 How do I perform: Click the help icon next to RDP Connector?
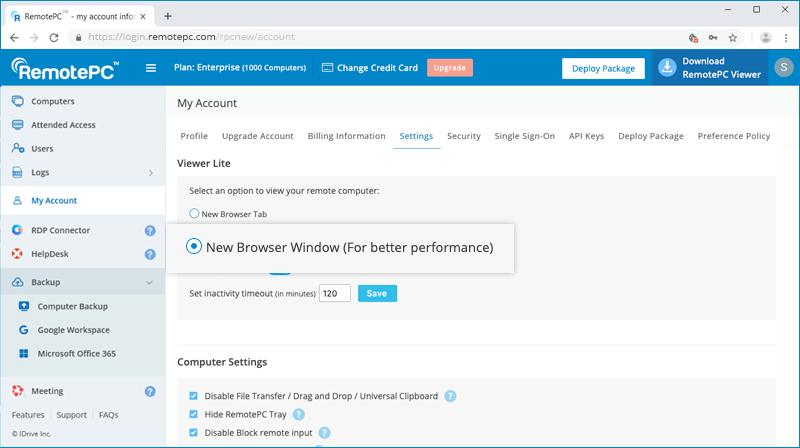(150, 230)
